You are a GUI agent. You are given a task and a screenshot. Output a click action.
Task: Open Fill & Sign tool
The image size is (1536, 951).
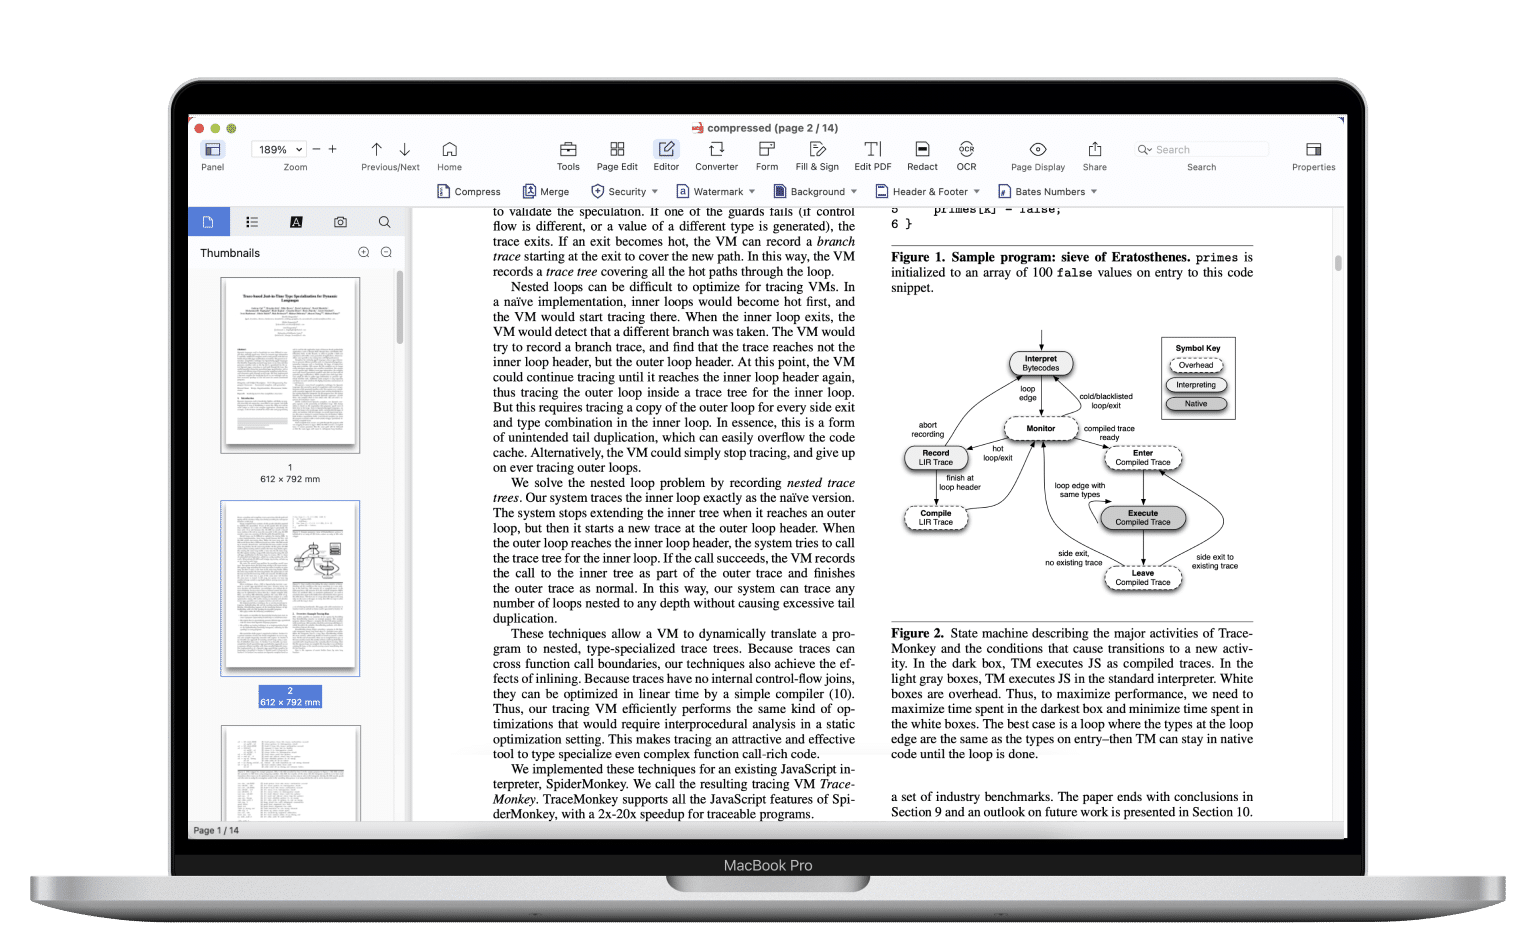[817, 149]
